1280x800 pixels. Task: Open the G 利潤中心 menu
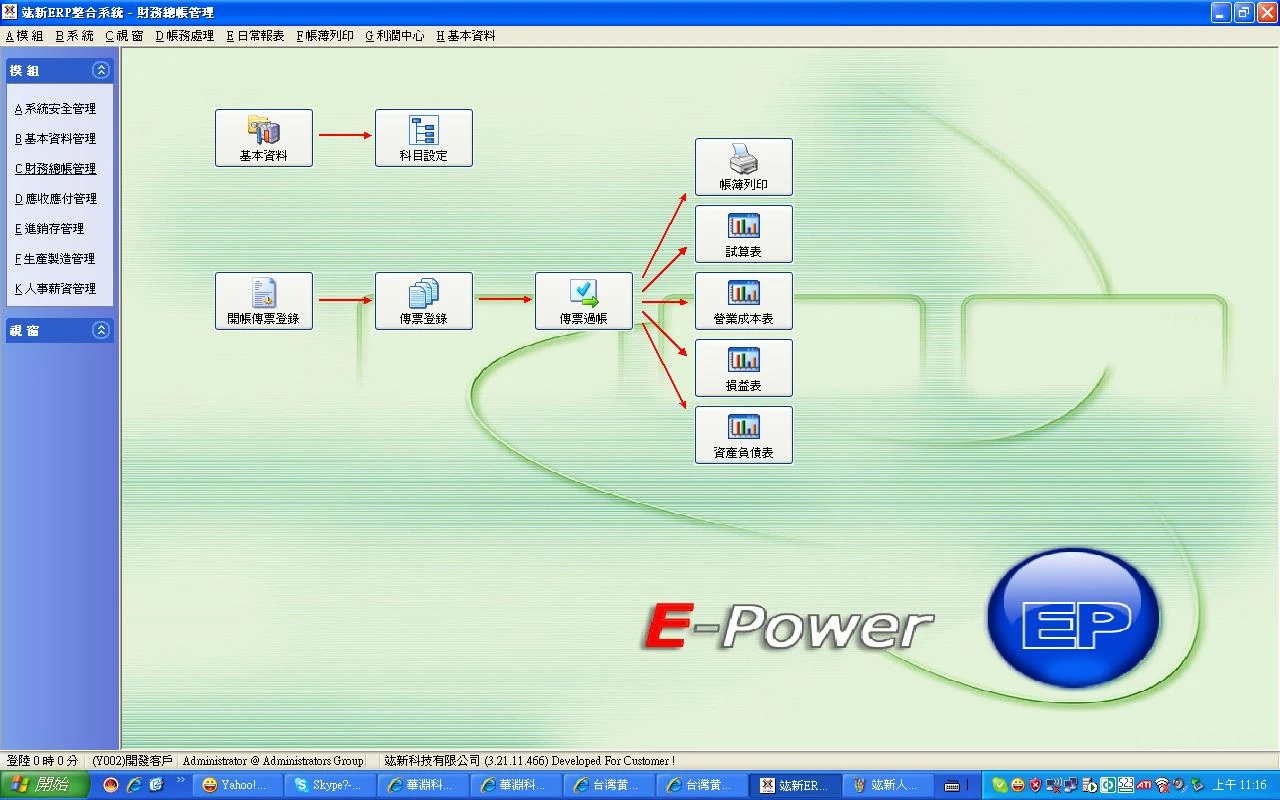pos(395,36)
